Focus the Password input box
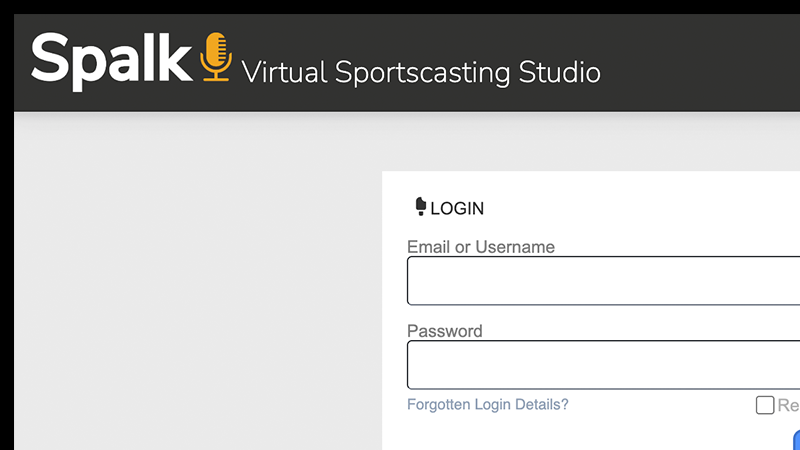Viewport: 800px width, 450px height. coord(600,365)
